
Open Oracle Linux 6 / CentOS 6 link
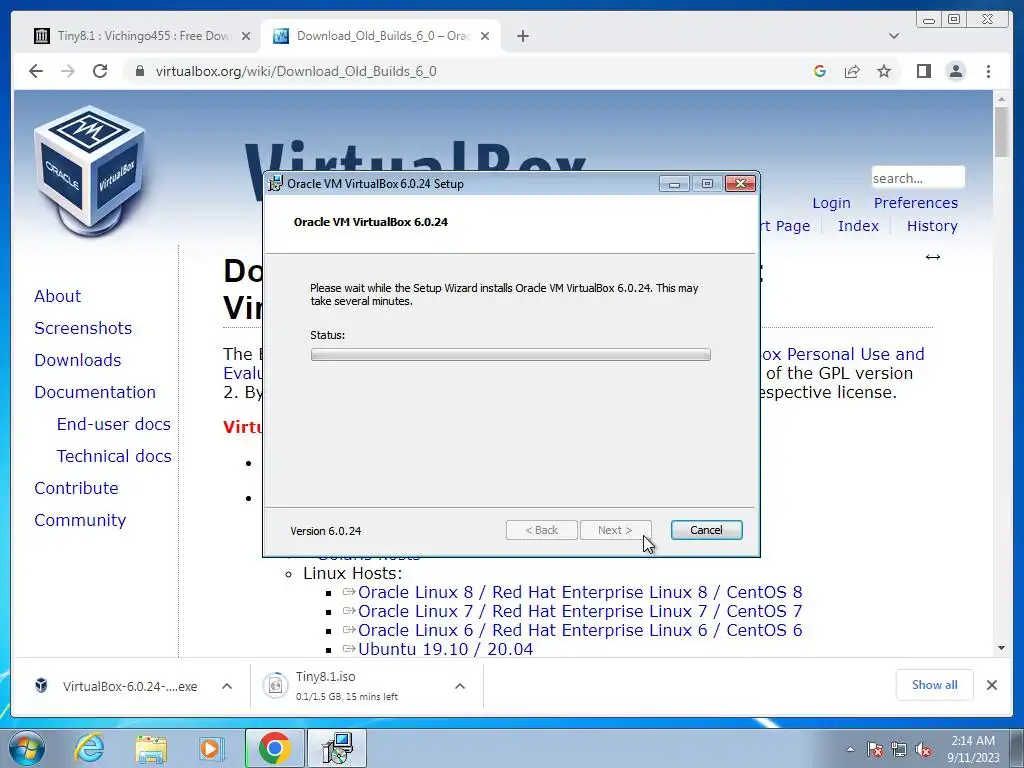tap(580, 630)
